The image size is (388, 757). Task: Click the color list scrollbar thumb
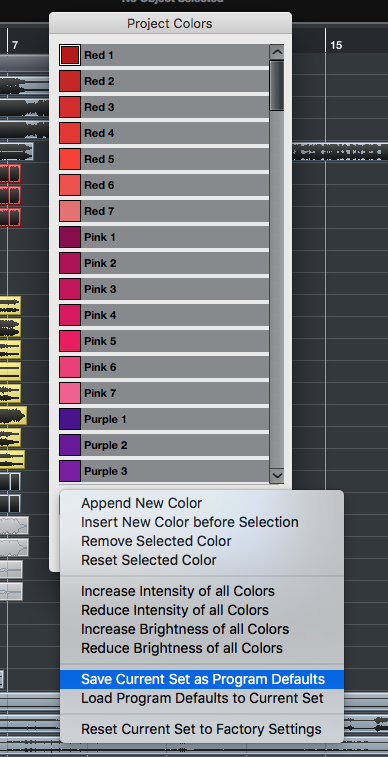click(x=277, y=85)
